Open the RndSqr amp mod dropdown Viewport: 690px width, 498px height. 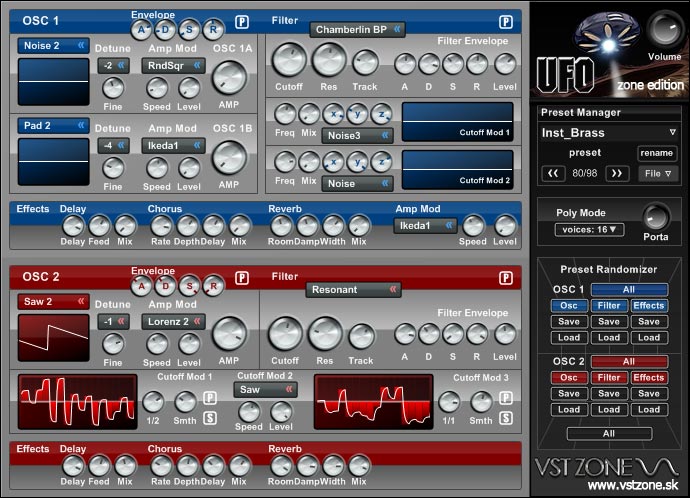(174, 66)
